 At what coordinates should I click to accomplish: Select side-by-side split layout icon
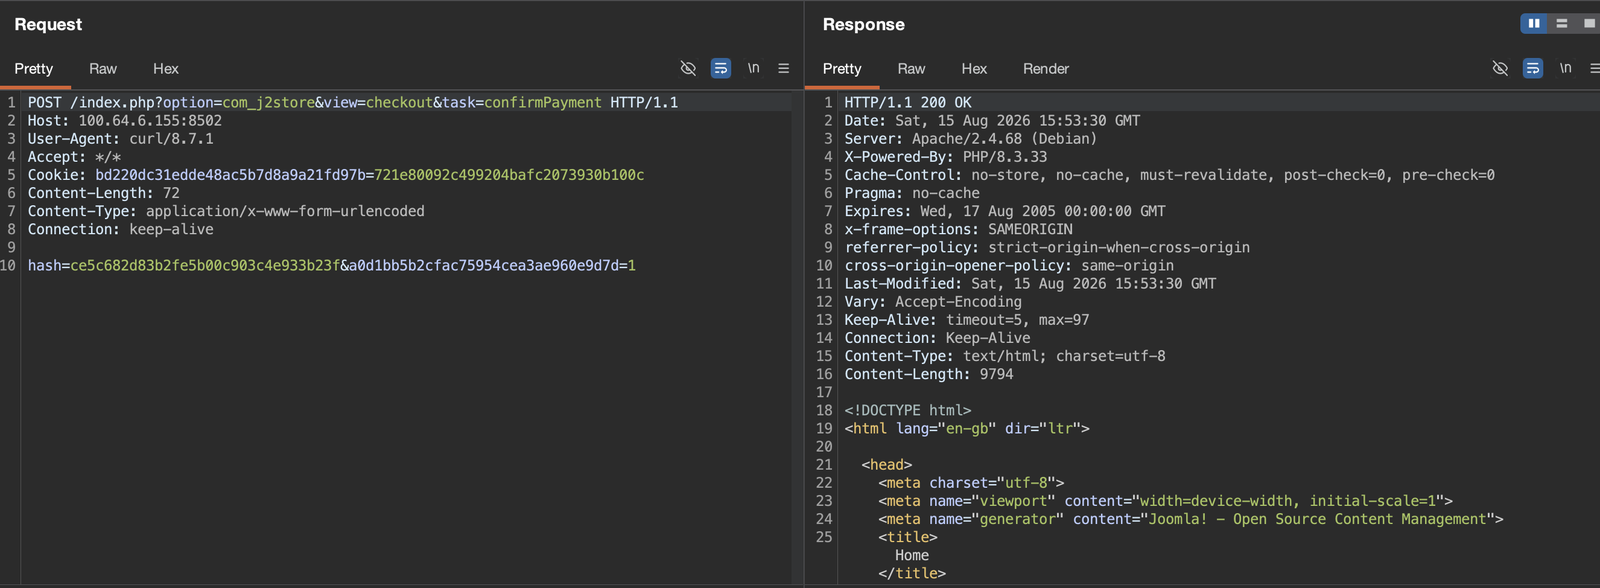pos(1534,23)
